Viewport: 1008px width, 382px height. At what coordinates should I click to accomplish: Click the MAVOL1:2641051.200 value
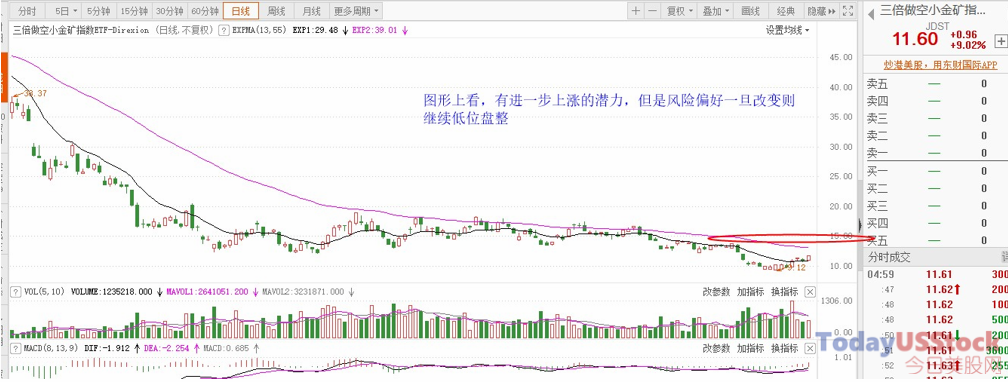[x=207, y=291]
